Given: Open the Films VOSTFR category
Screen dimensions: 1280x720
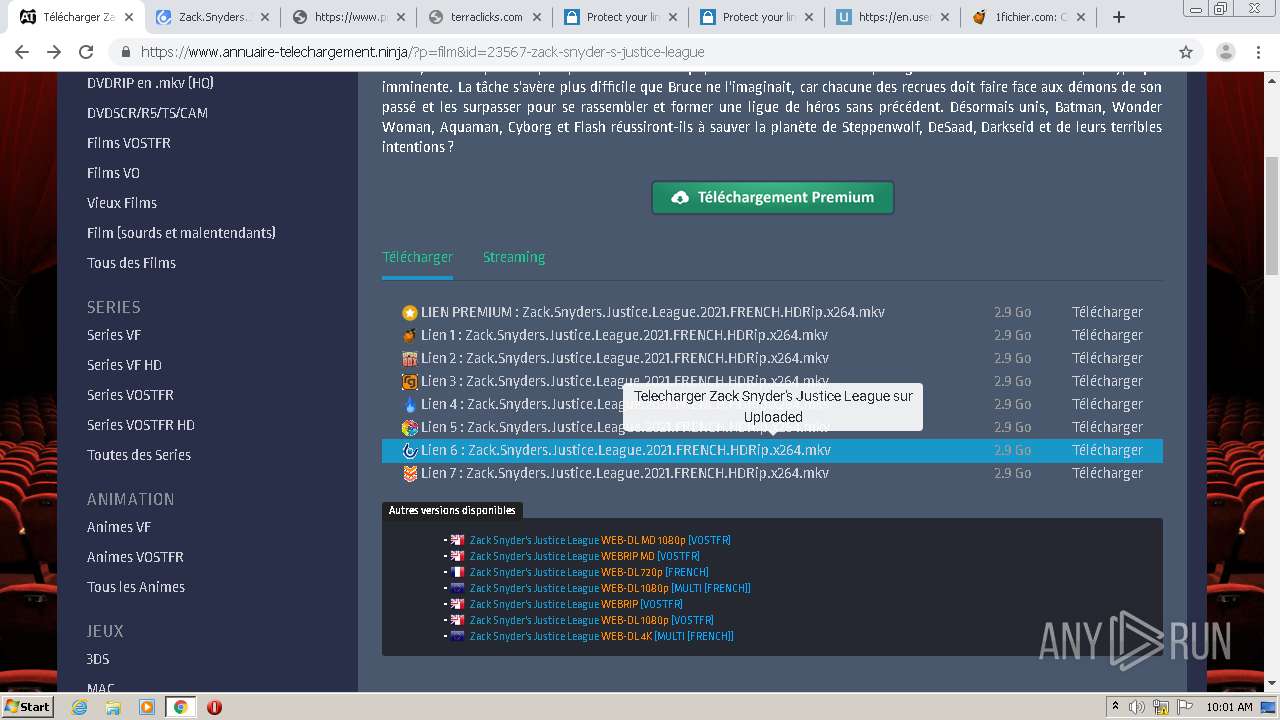Looking at the screenshot, I should click(x=129, y=143).
